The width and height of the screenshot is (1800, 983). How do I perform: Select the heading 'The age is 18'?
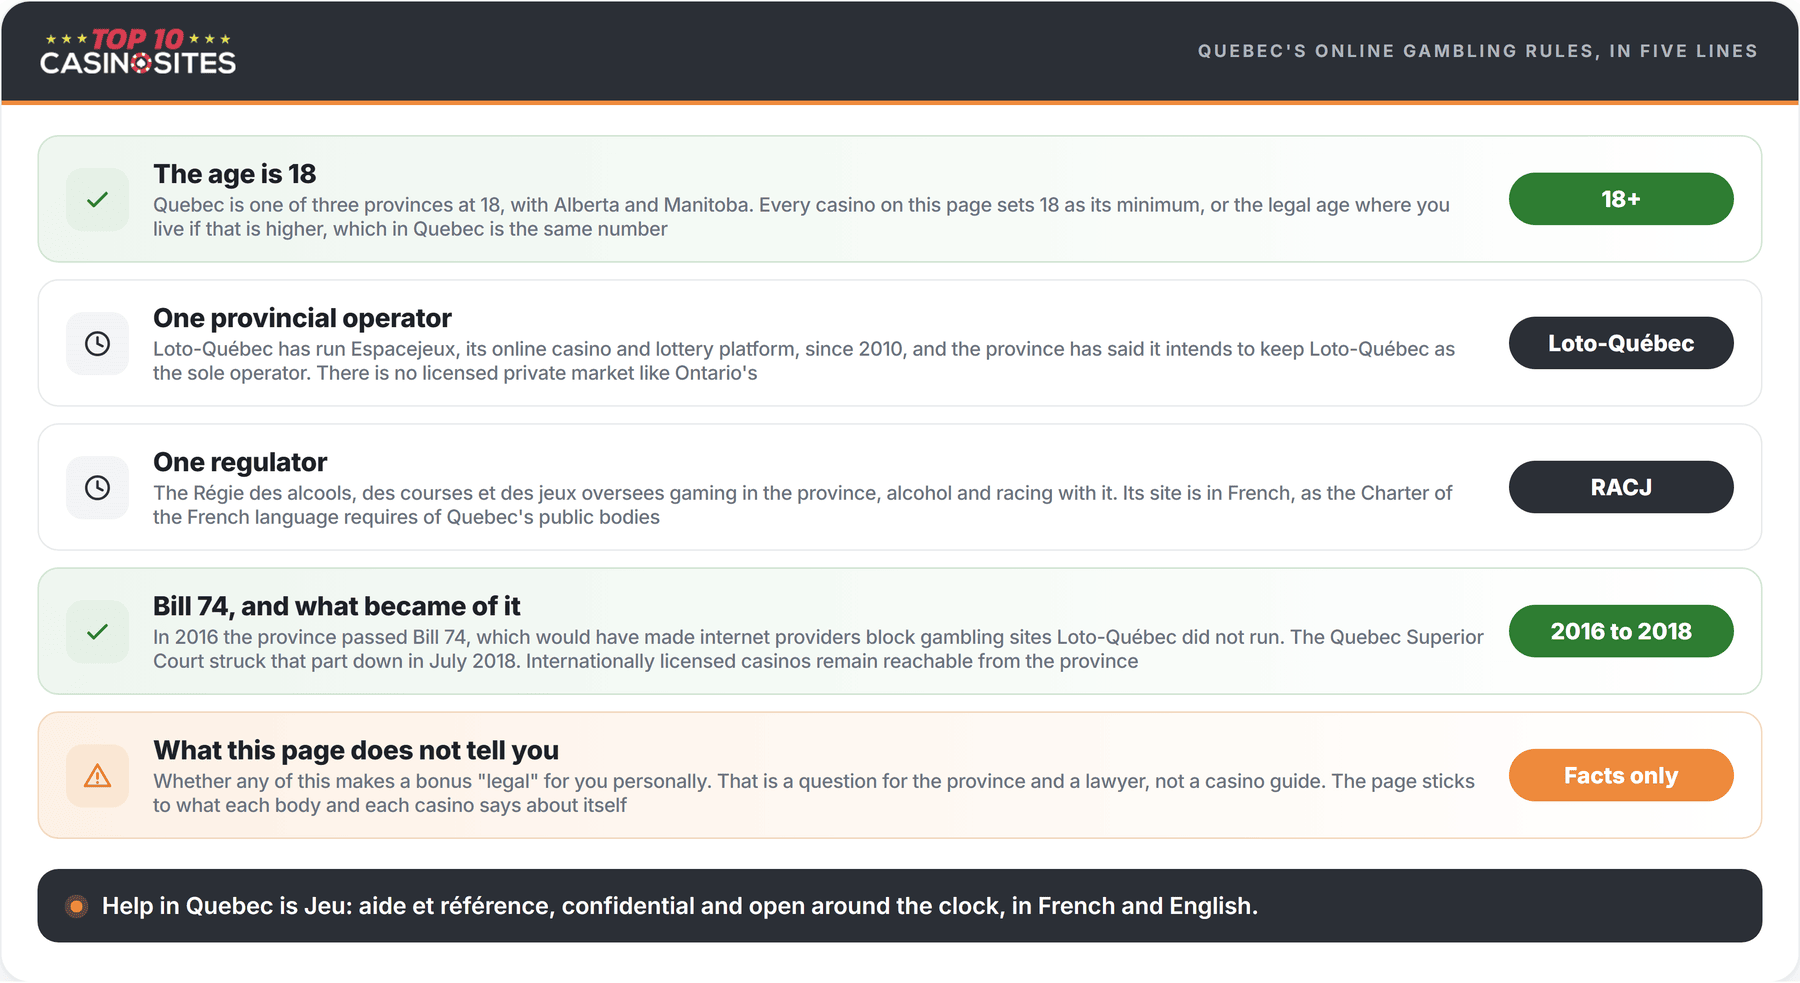(235, 174)
